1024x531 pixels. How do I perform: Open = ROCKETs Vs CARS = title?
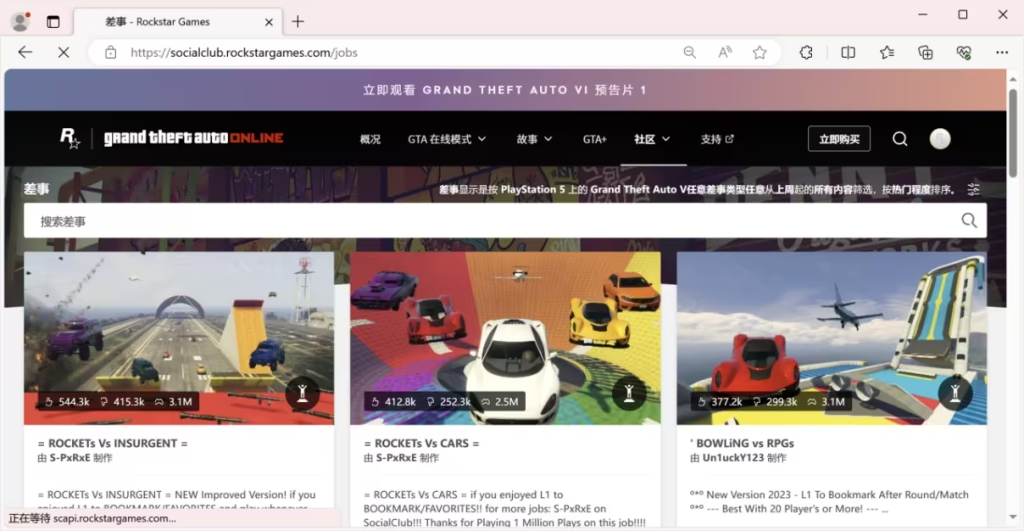421,443
